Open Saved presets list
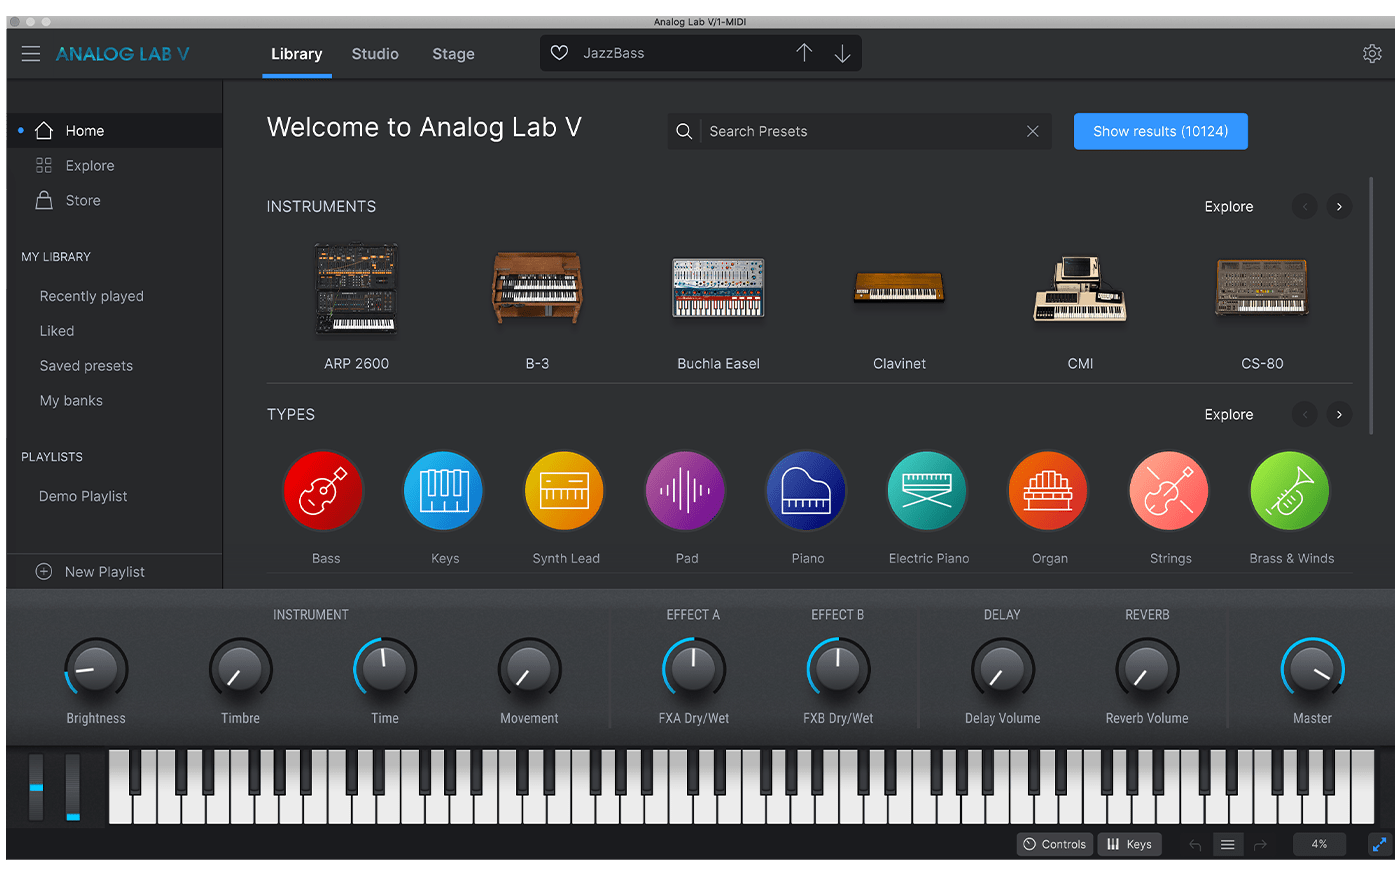 coord(86,366)
